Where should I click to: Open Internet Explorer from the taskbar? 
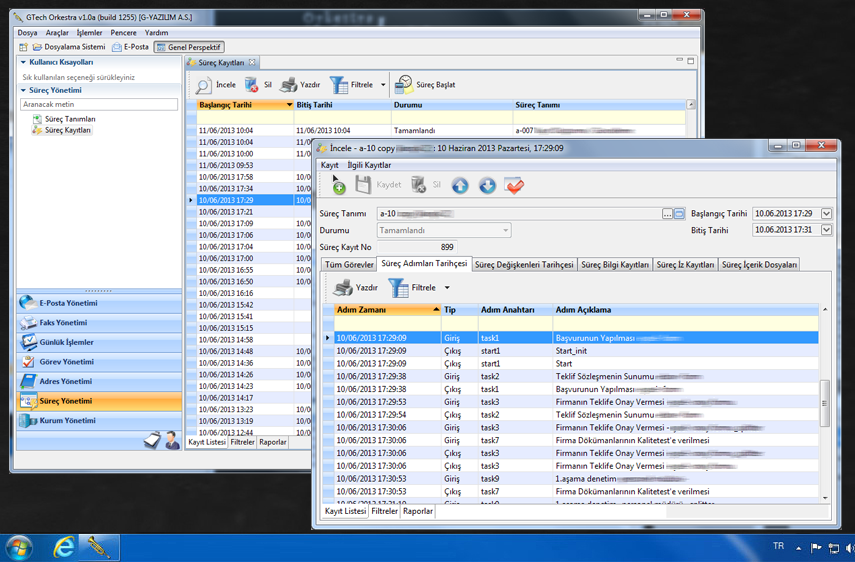(64, 547)
